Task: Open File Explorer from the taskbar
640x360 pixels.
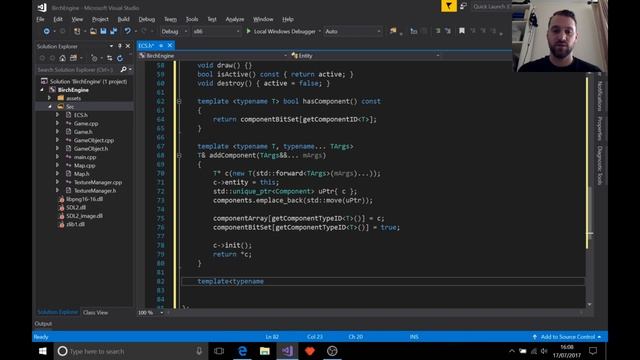Action: (264, 351)
